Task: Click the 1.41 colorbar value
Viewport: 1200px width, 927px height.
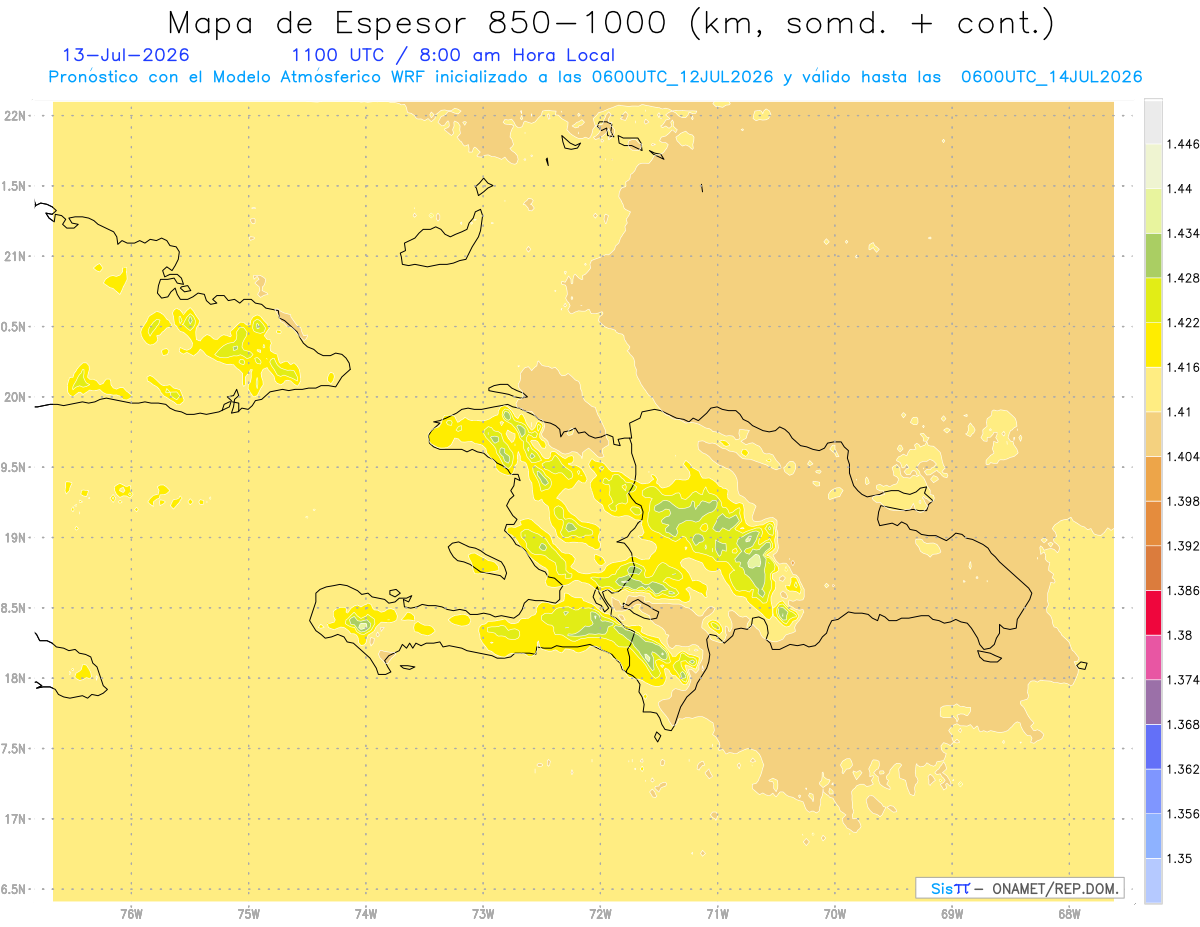Action: [1179, 411]
